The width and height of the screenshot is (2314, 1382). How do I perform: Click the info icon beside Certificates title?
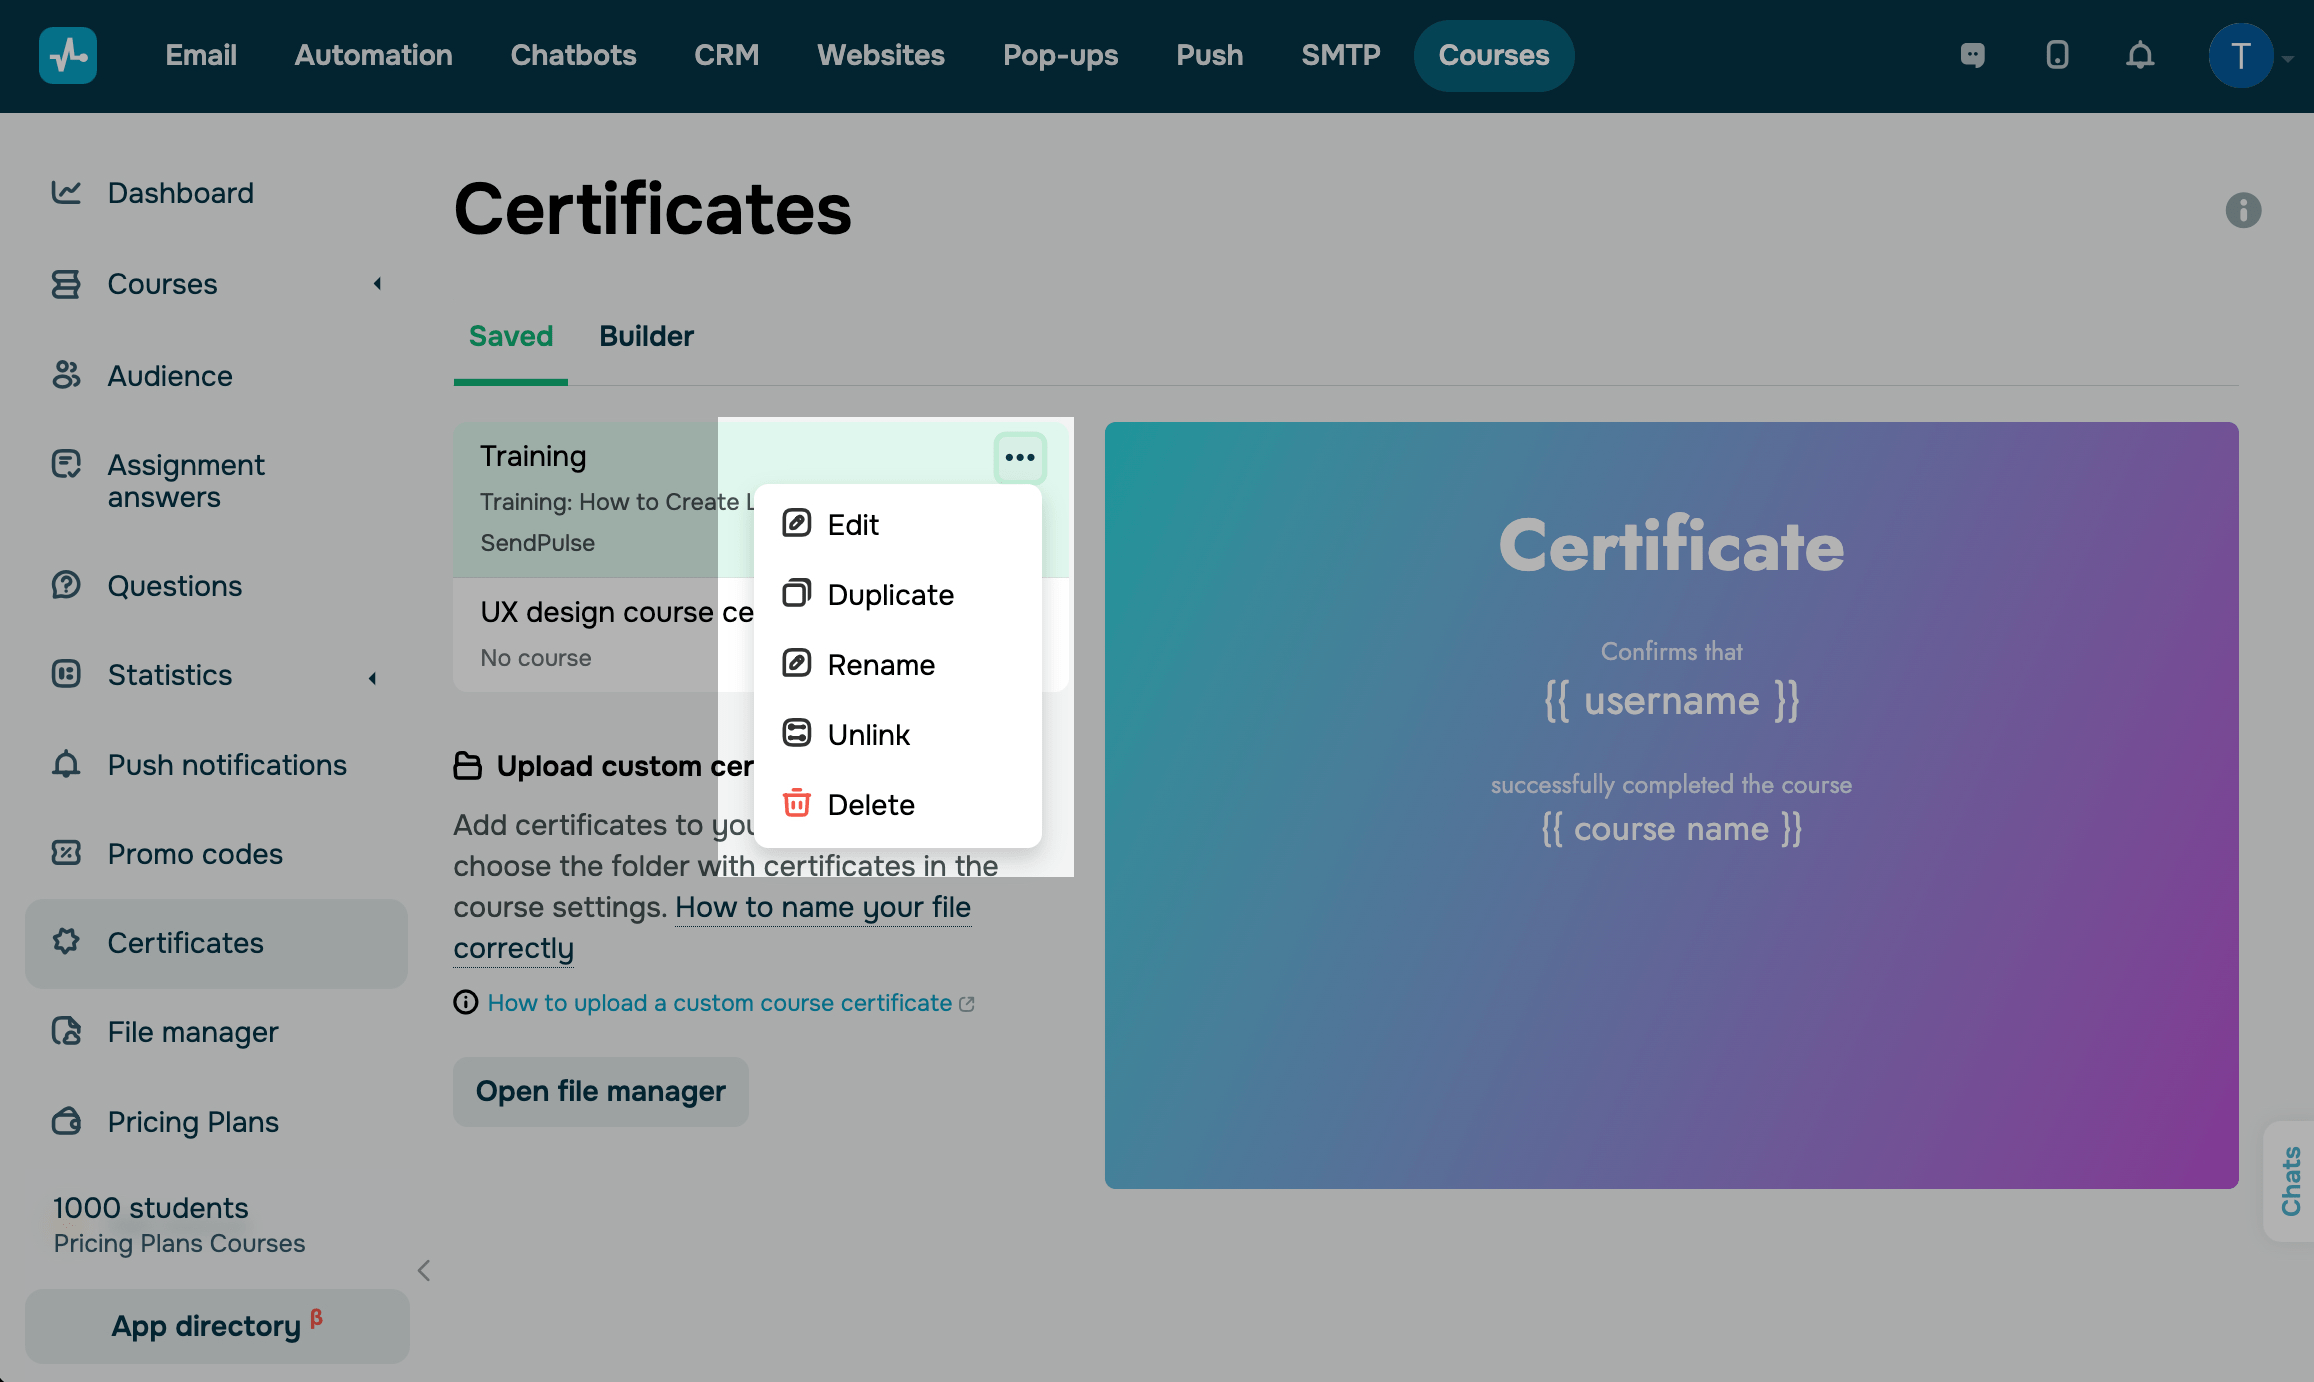[2243, 210]
